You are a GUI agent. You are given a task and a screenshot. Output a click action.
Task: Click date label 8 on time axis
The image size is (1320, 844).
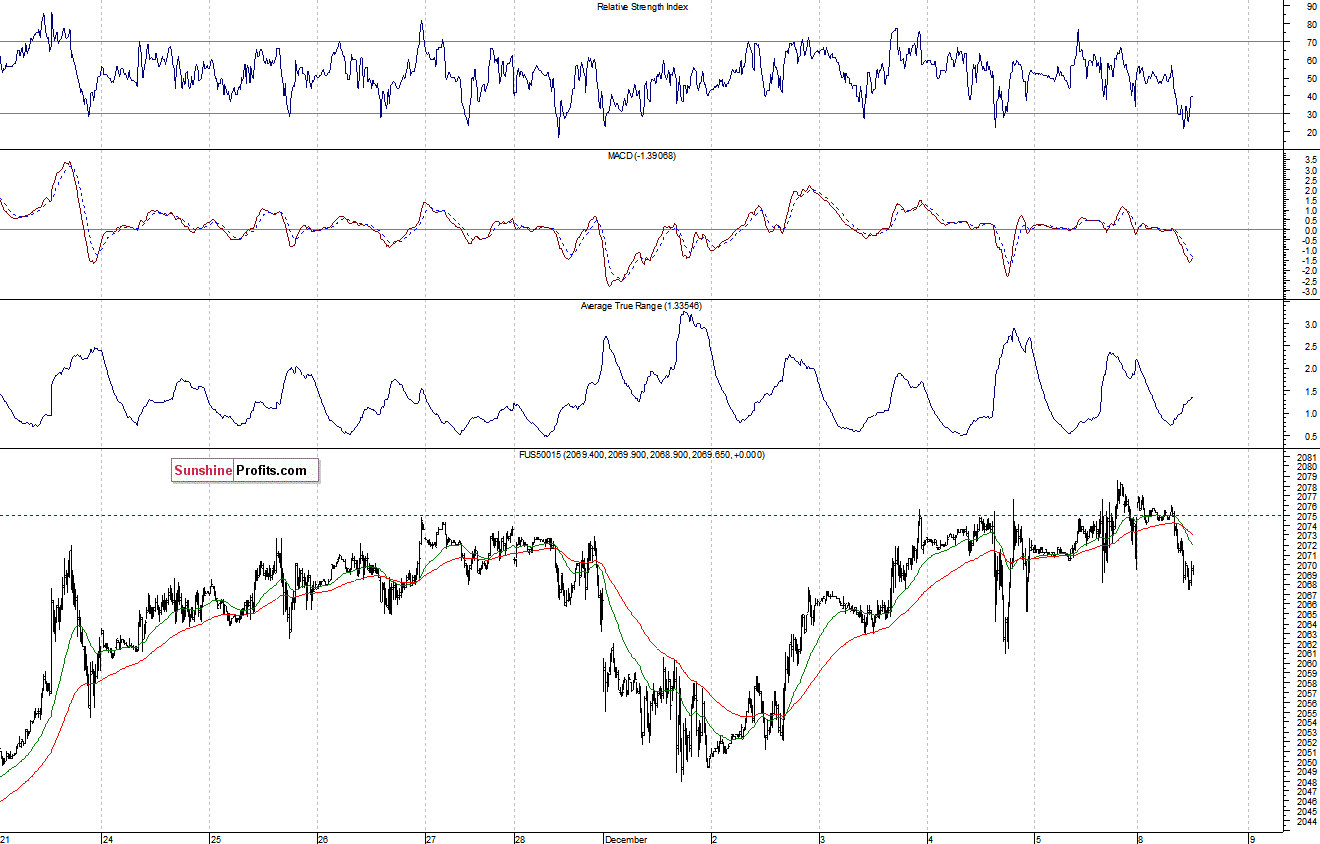1141,838
